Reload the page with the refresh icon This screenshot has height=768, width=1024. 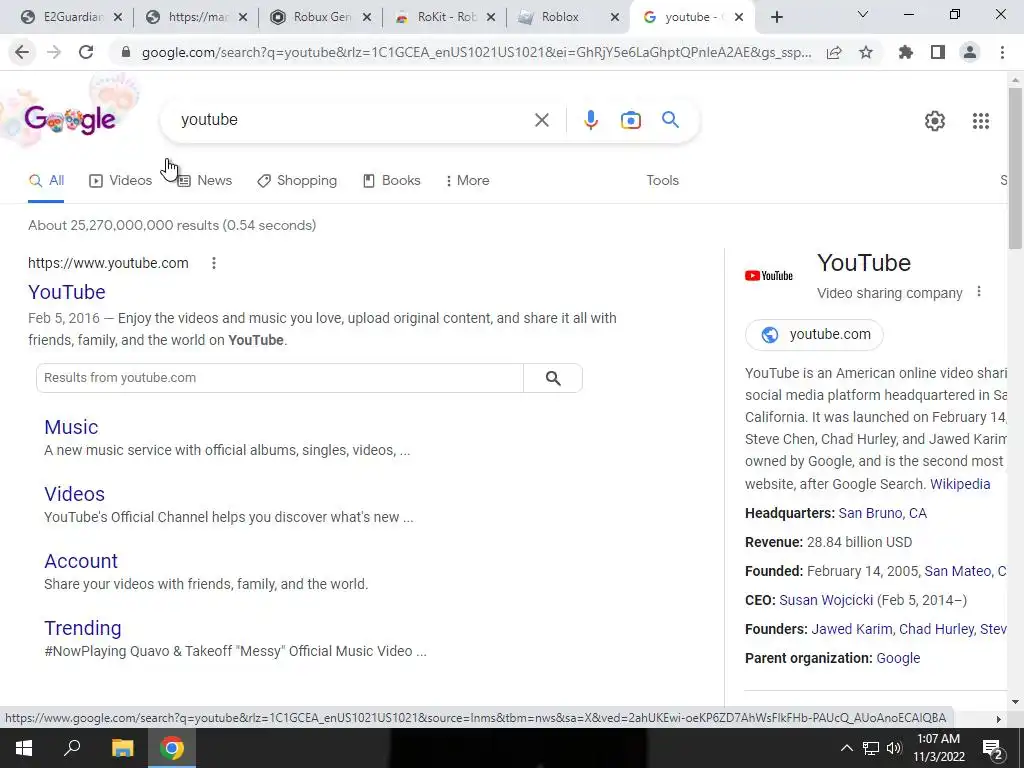tap(86, 52)
